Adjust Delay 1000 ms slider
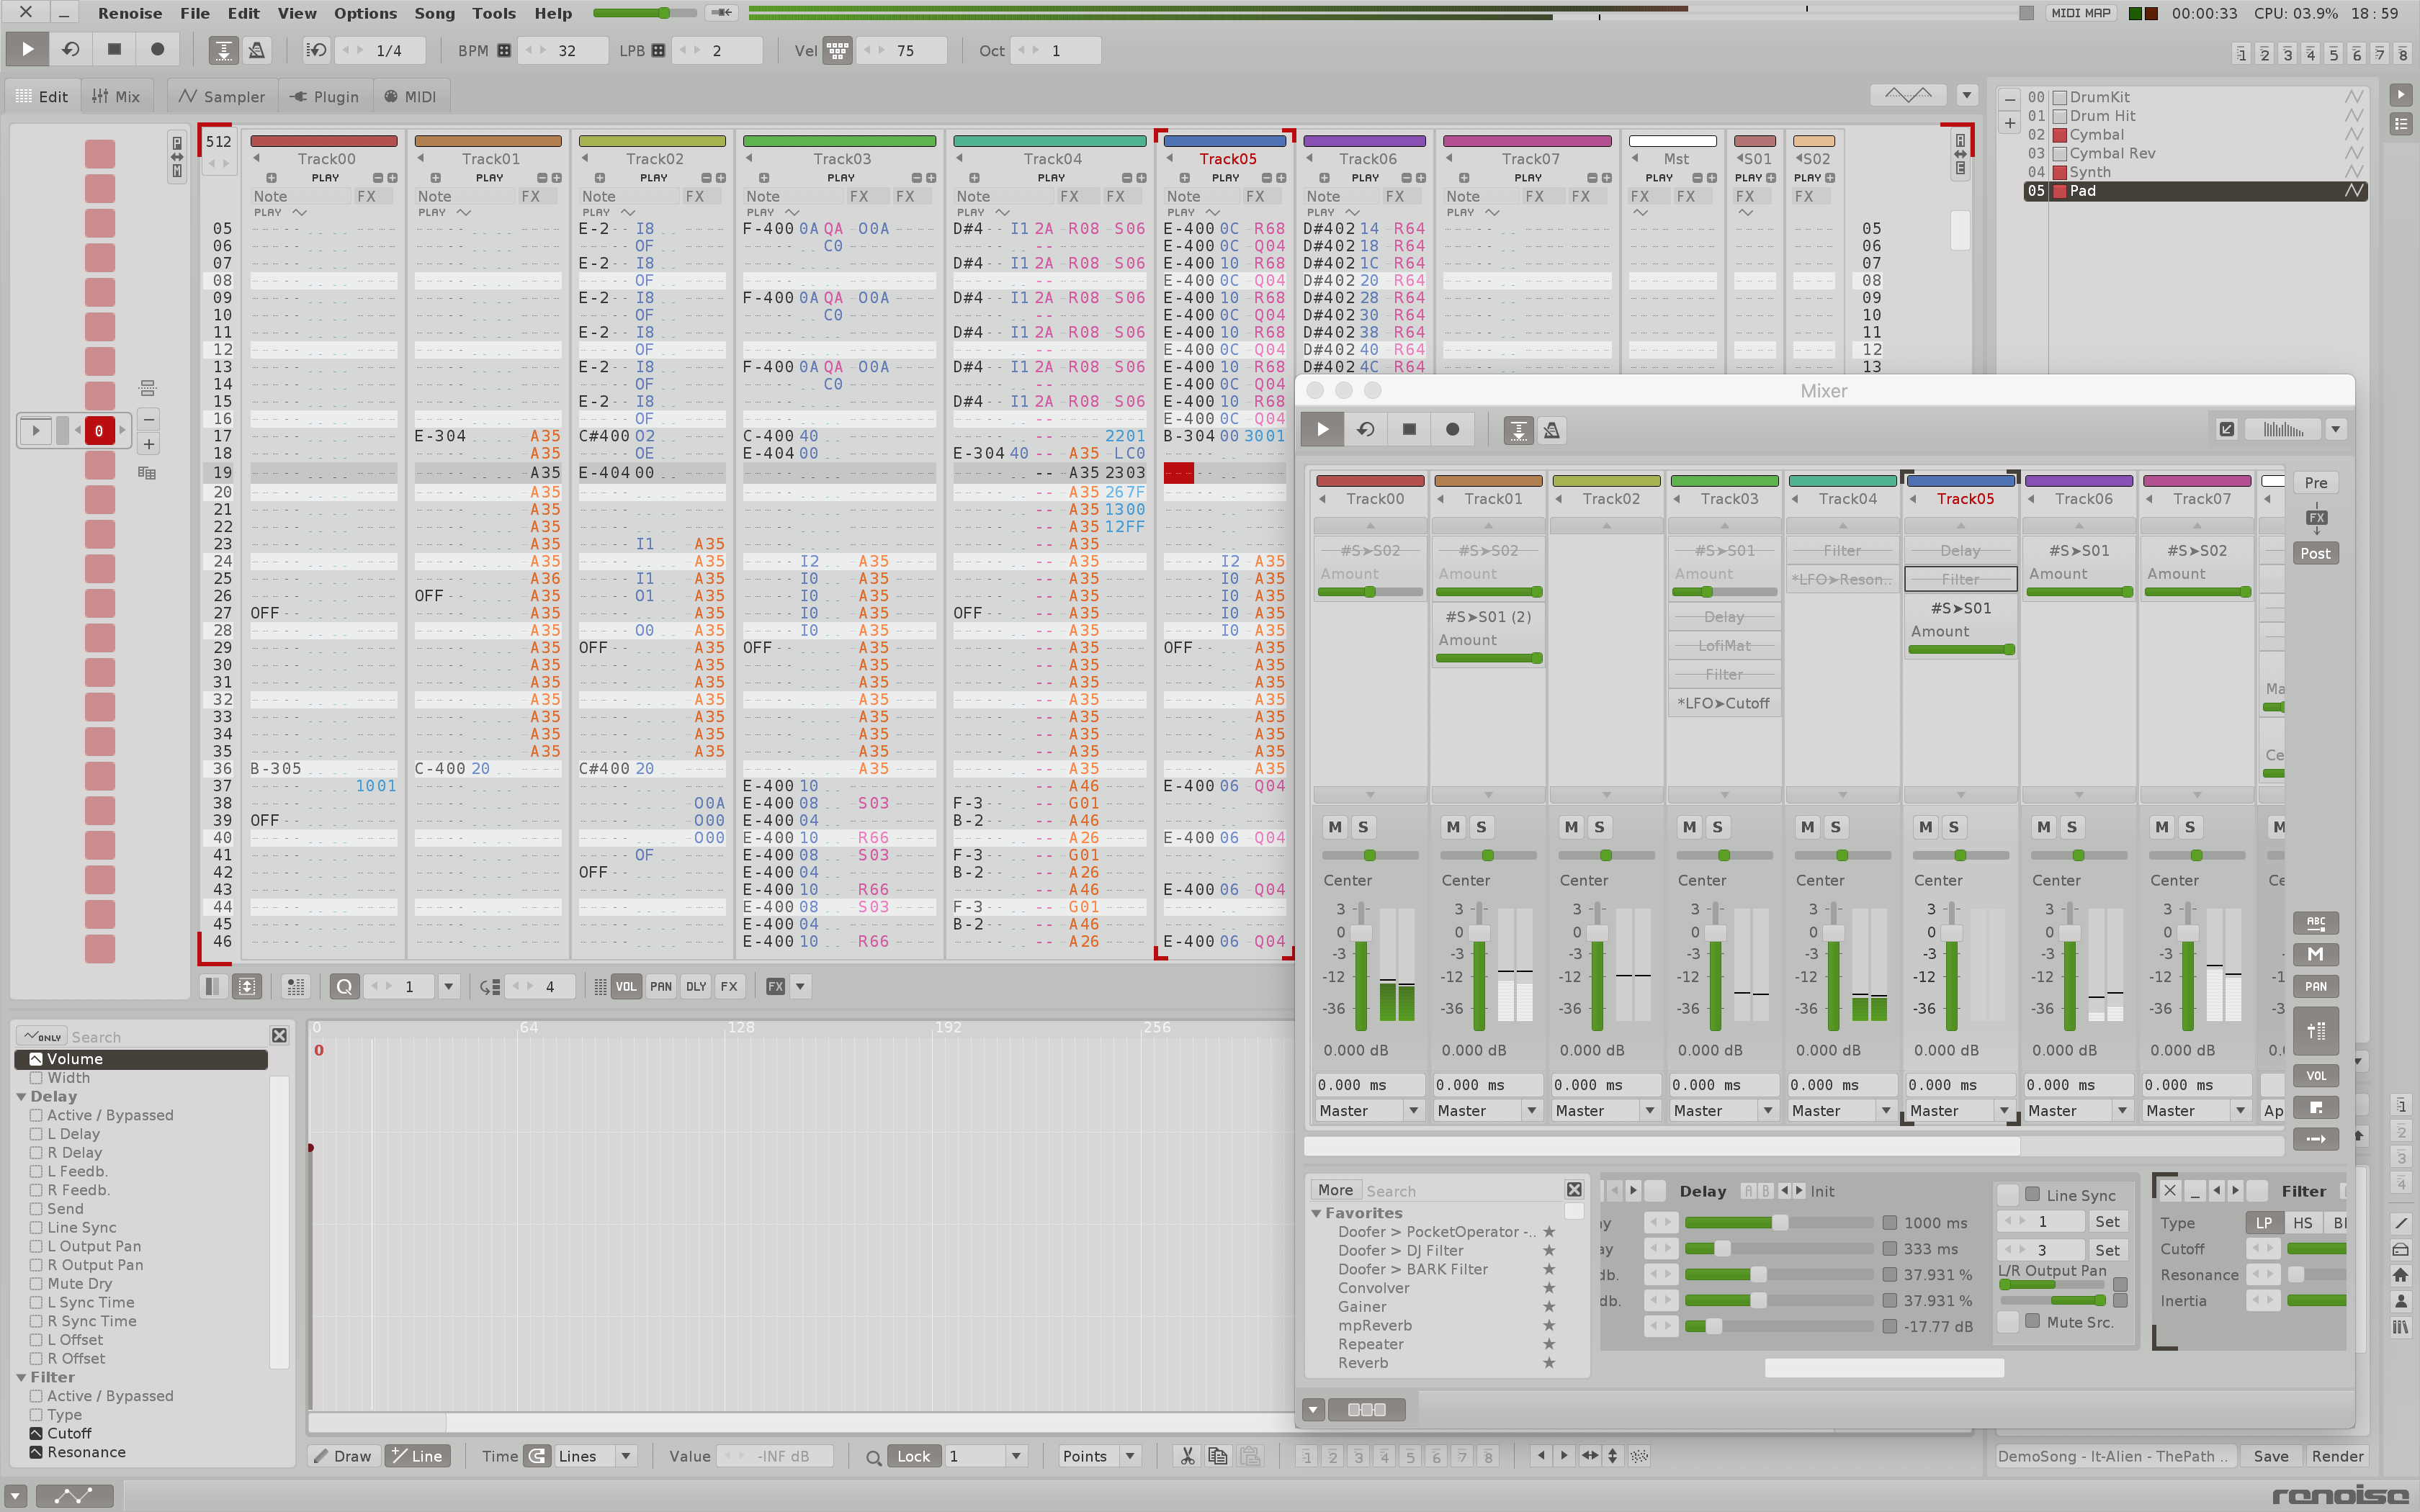Screen dimensions: 2420x1512 [x=1778, y=1223]
